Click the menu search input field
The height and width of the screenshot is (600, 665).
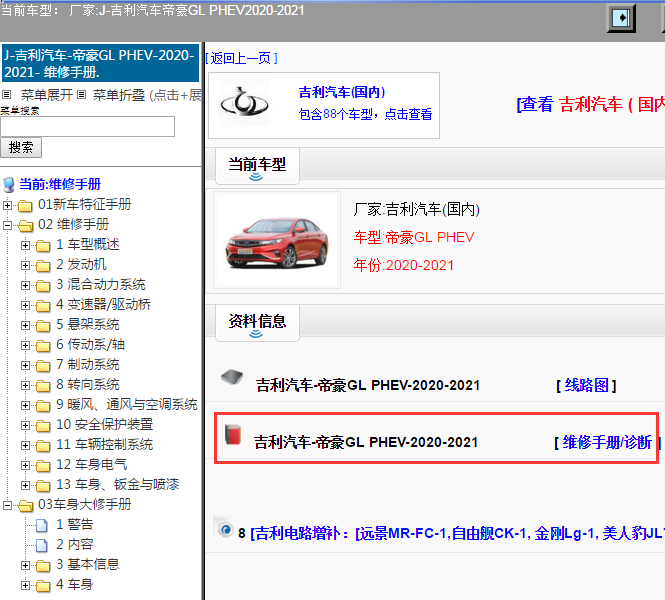[87, 126]
